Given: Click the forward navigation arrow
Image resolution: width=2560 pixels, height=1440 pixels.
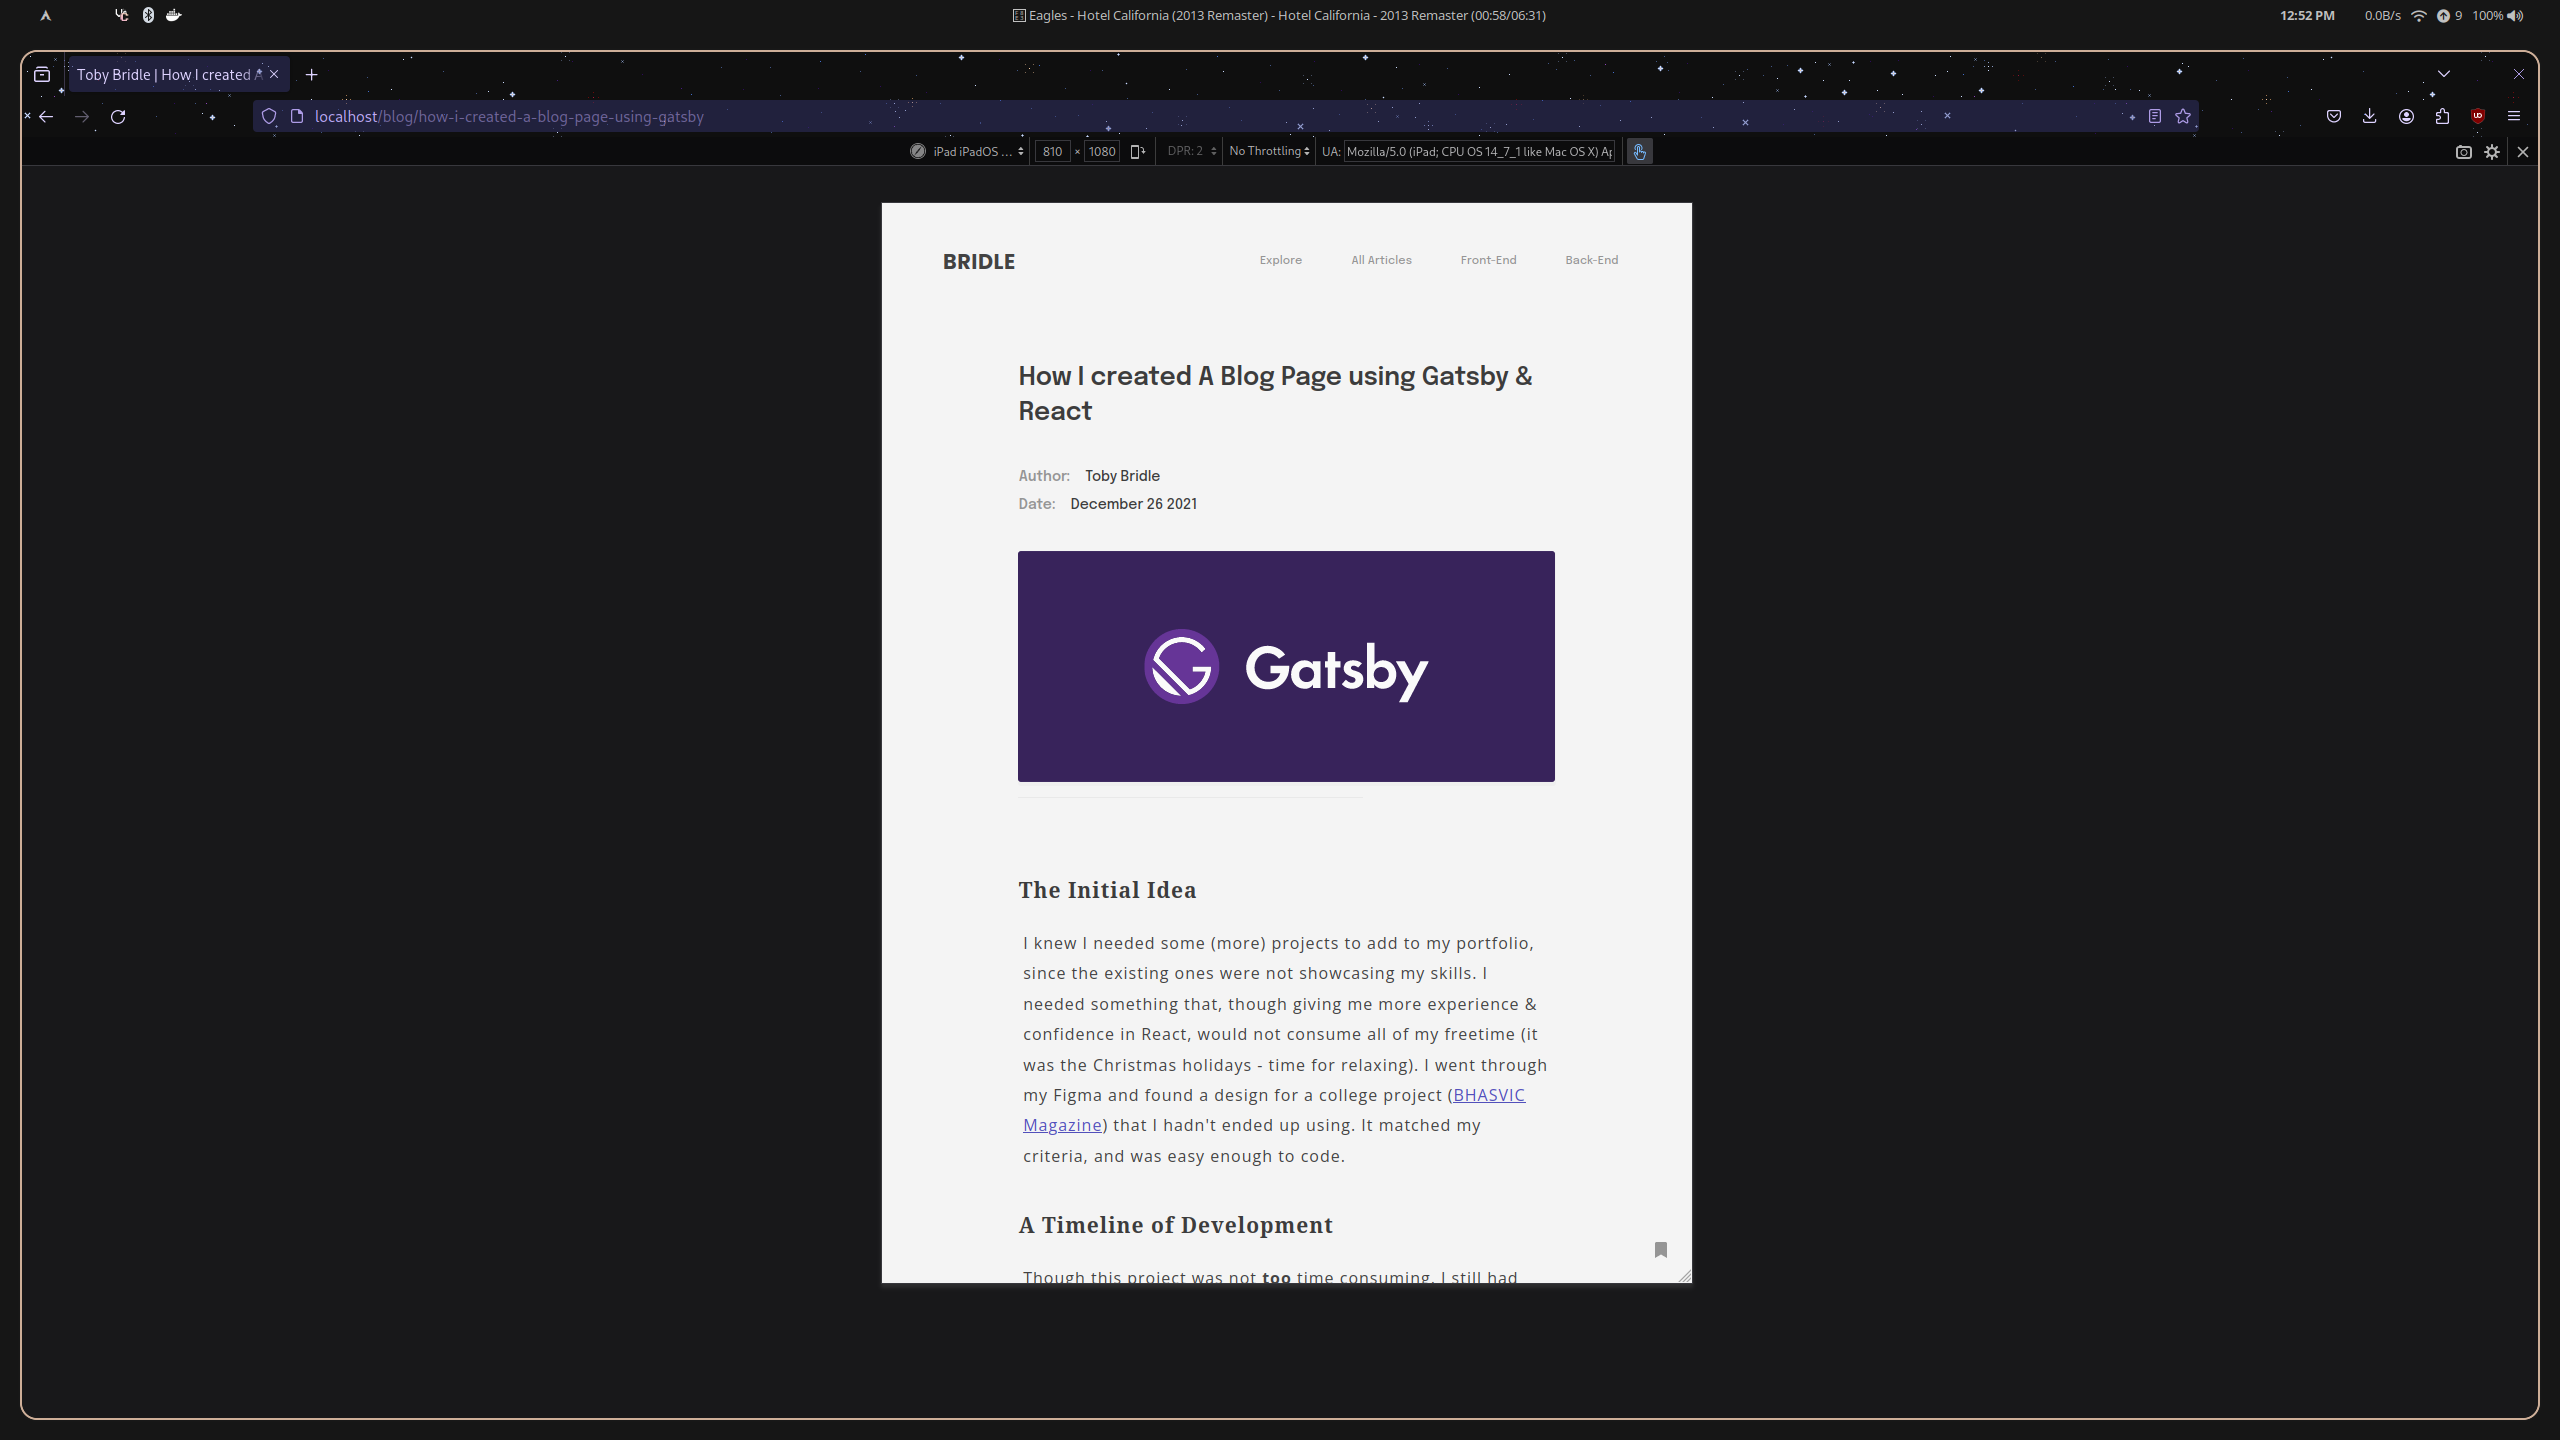Looking at the screenshot, I should 82,117.
